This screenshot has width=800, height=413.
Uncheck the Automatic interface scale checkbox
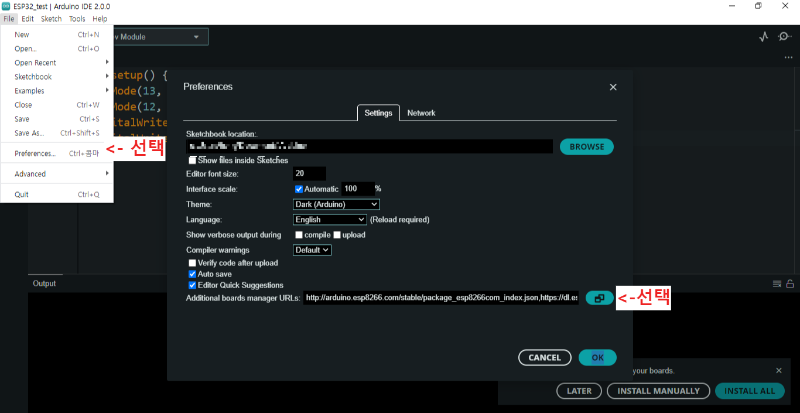pos(299,189)
